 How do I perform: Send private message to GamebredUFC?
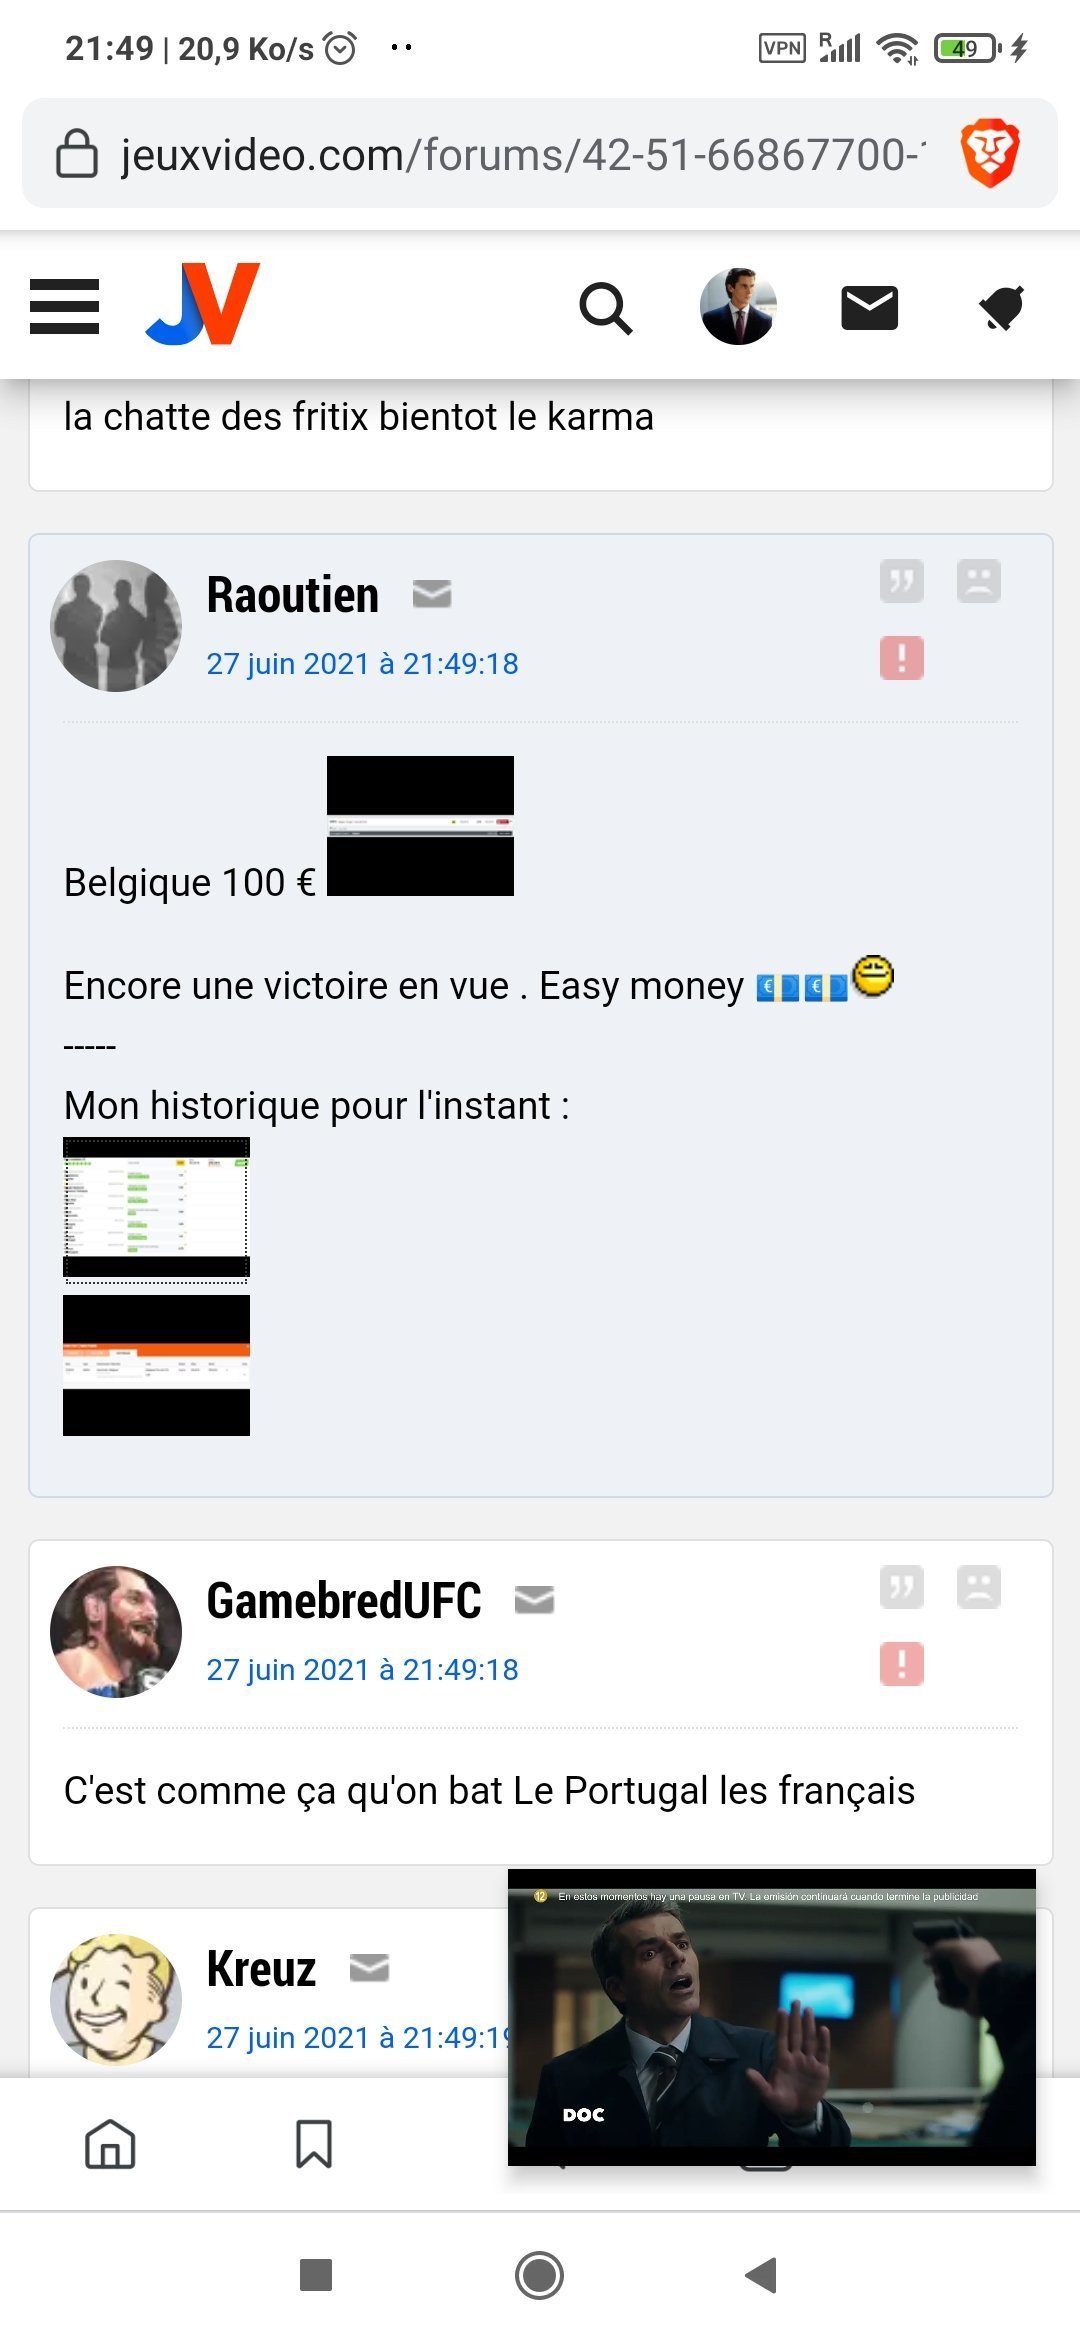tap(534, 1600)
